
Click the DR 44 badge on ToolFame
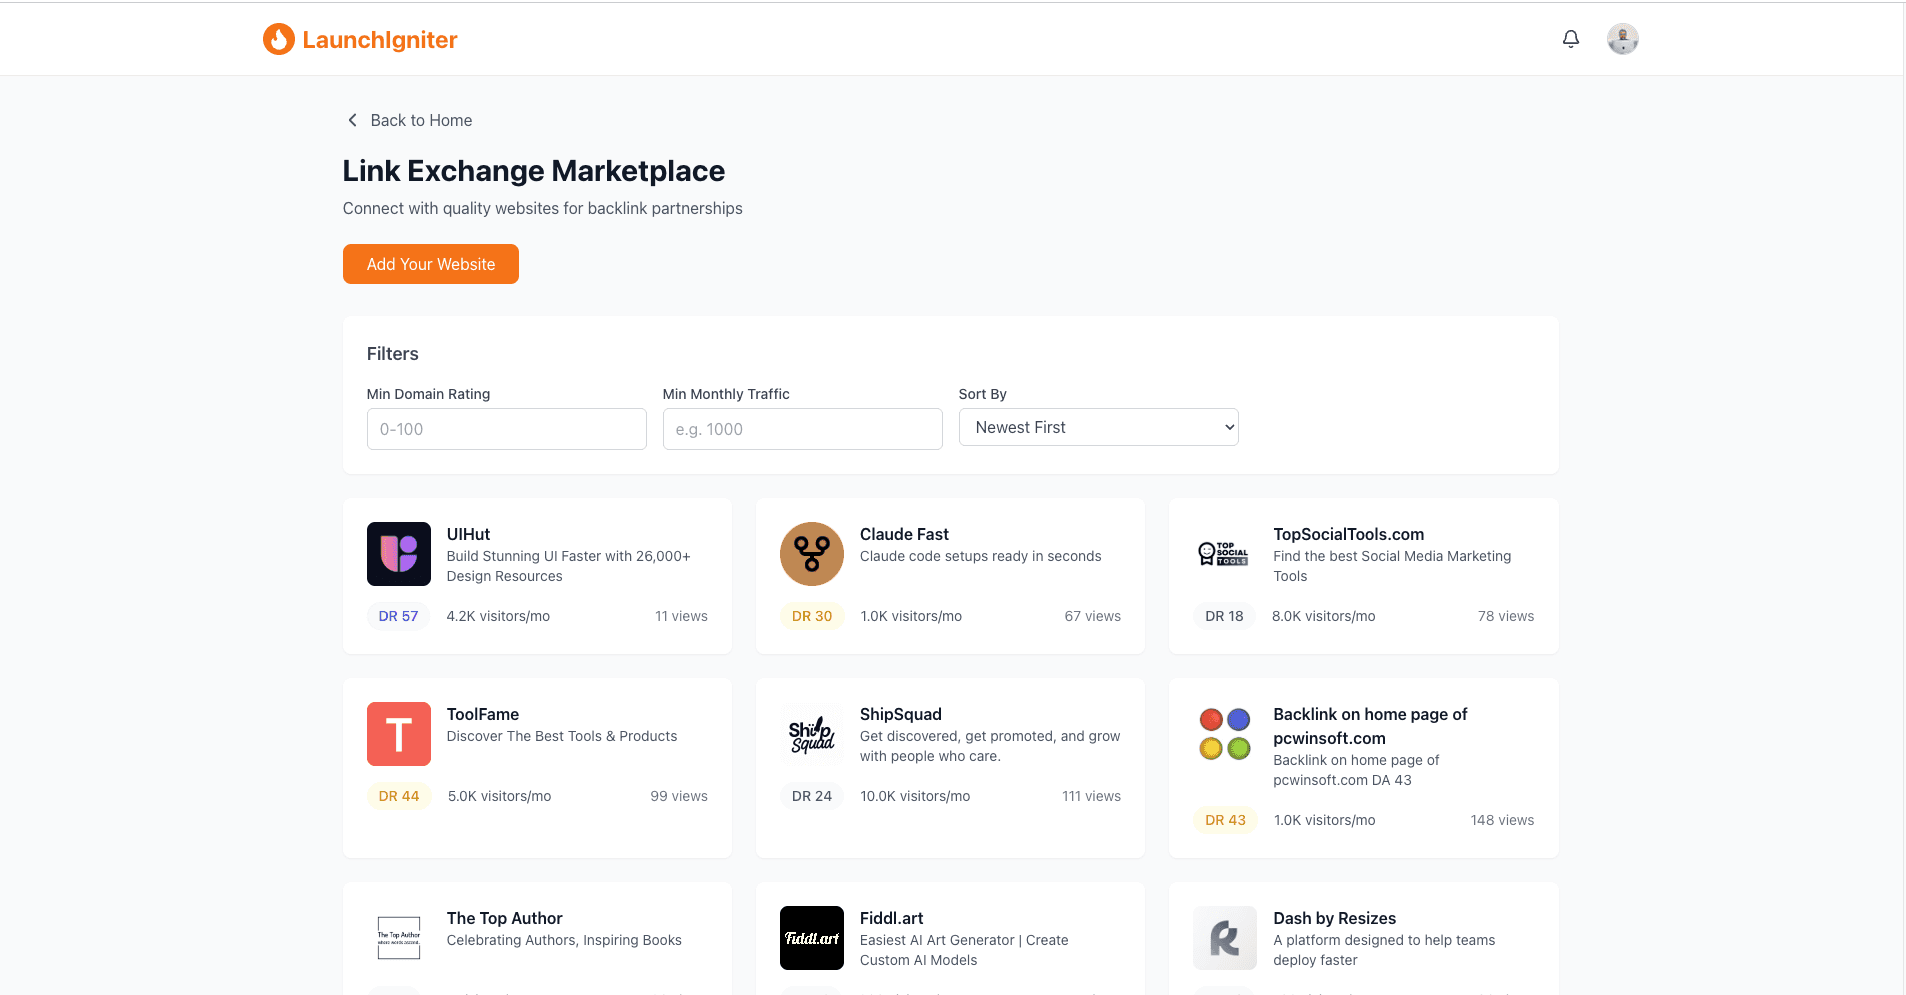(399, 796)
